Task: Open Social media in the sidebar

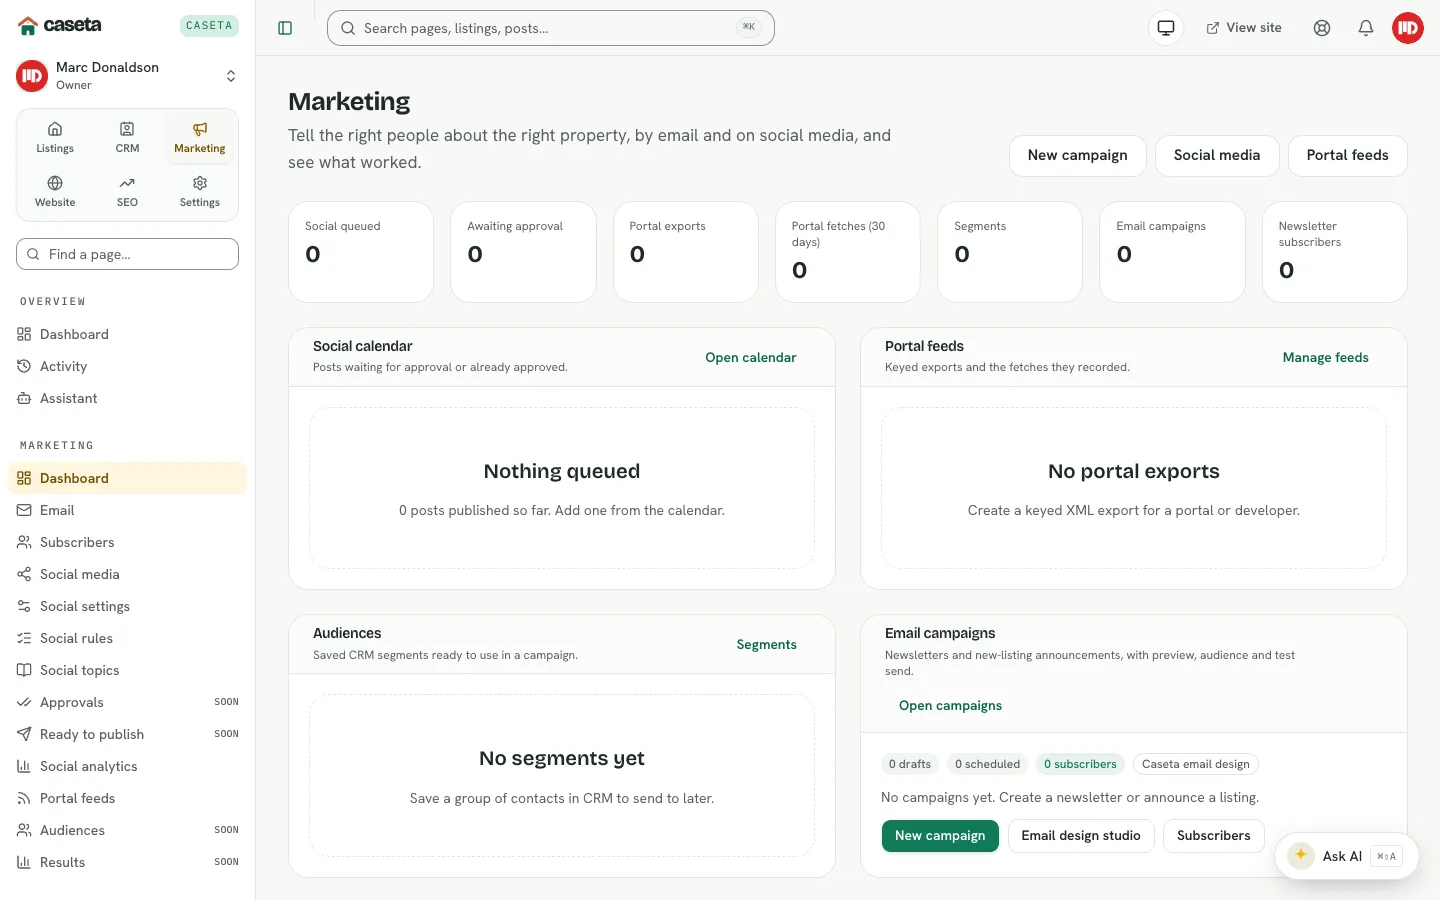Action: pos(127,574)
